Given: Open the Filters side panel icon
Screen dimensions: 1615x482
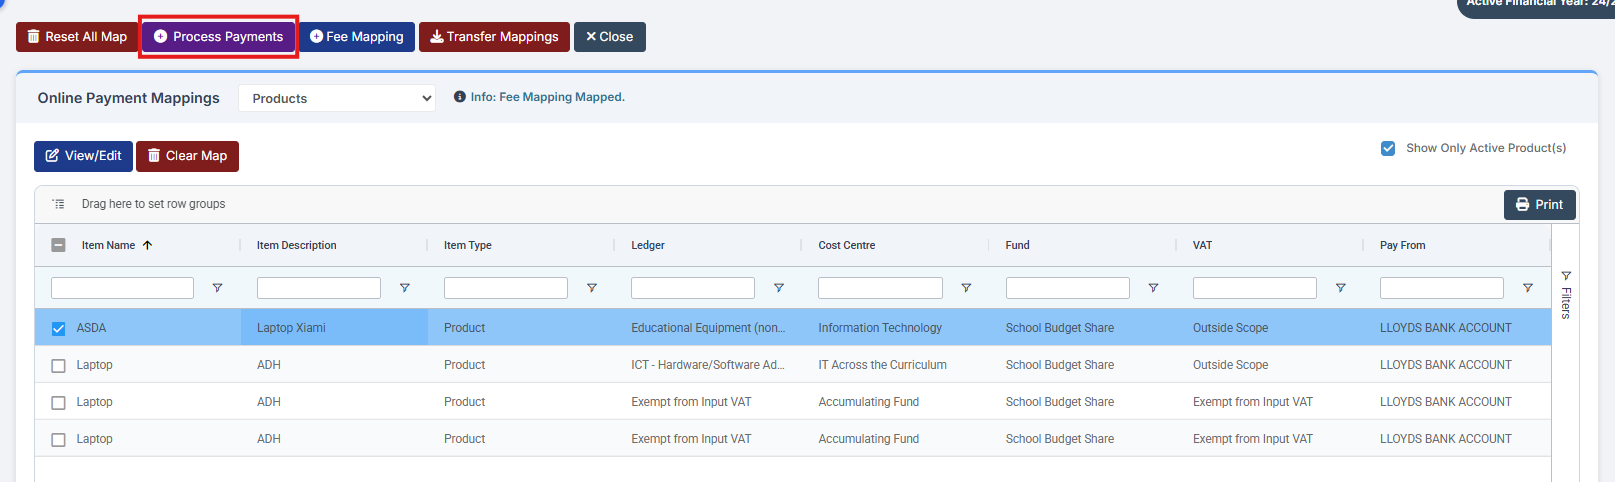Looking at the screenshot, I should (x=1566, y=276).
